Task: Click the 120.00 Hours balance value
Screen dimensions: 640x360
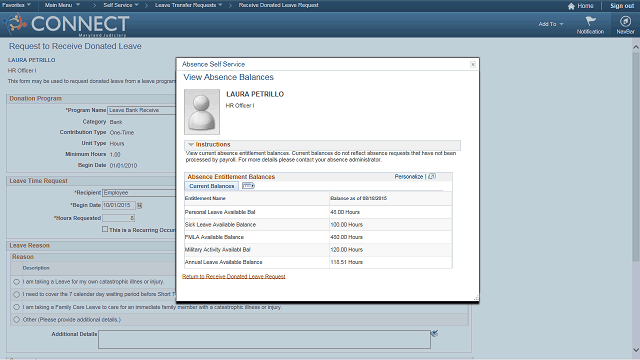Action: (x=347, y=250)
